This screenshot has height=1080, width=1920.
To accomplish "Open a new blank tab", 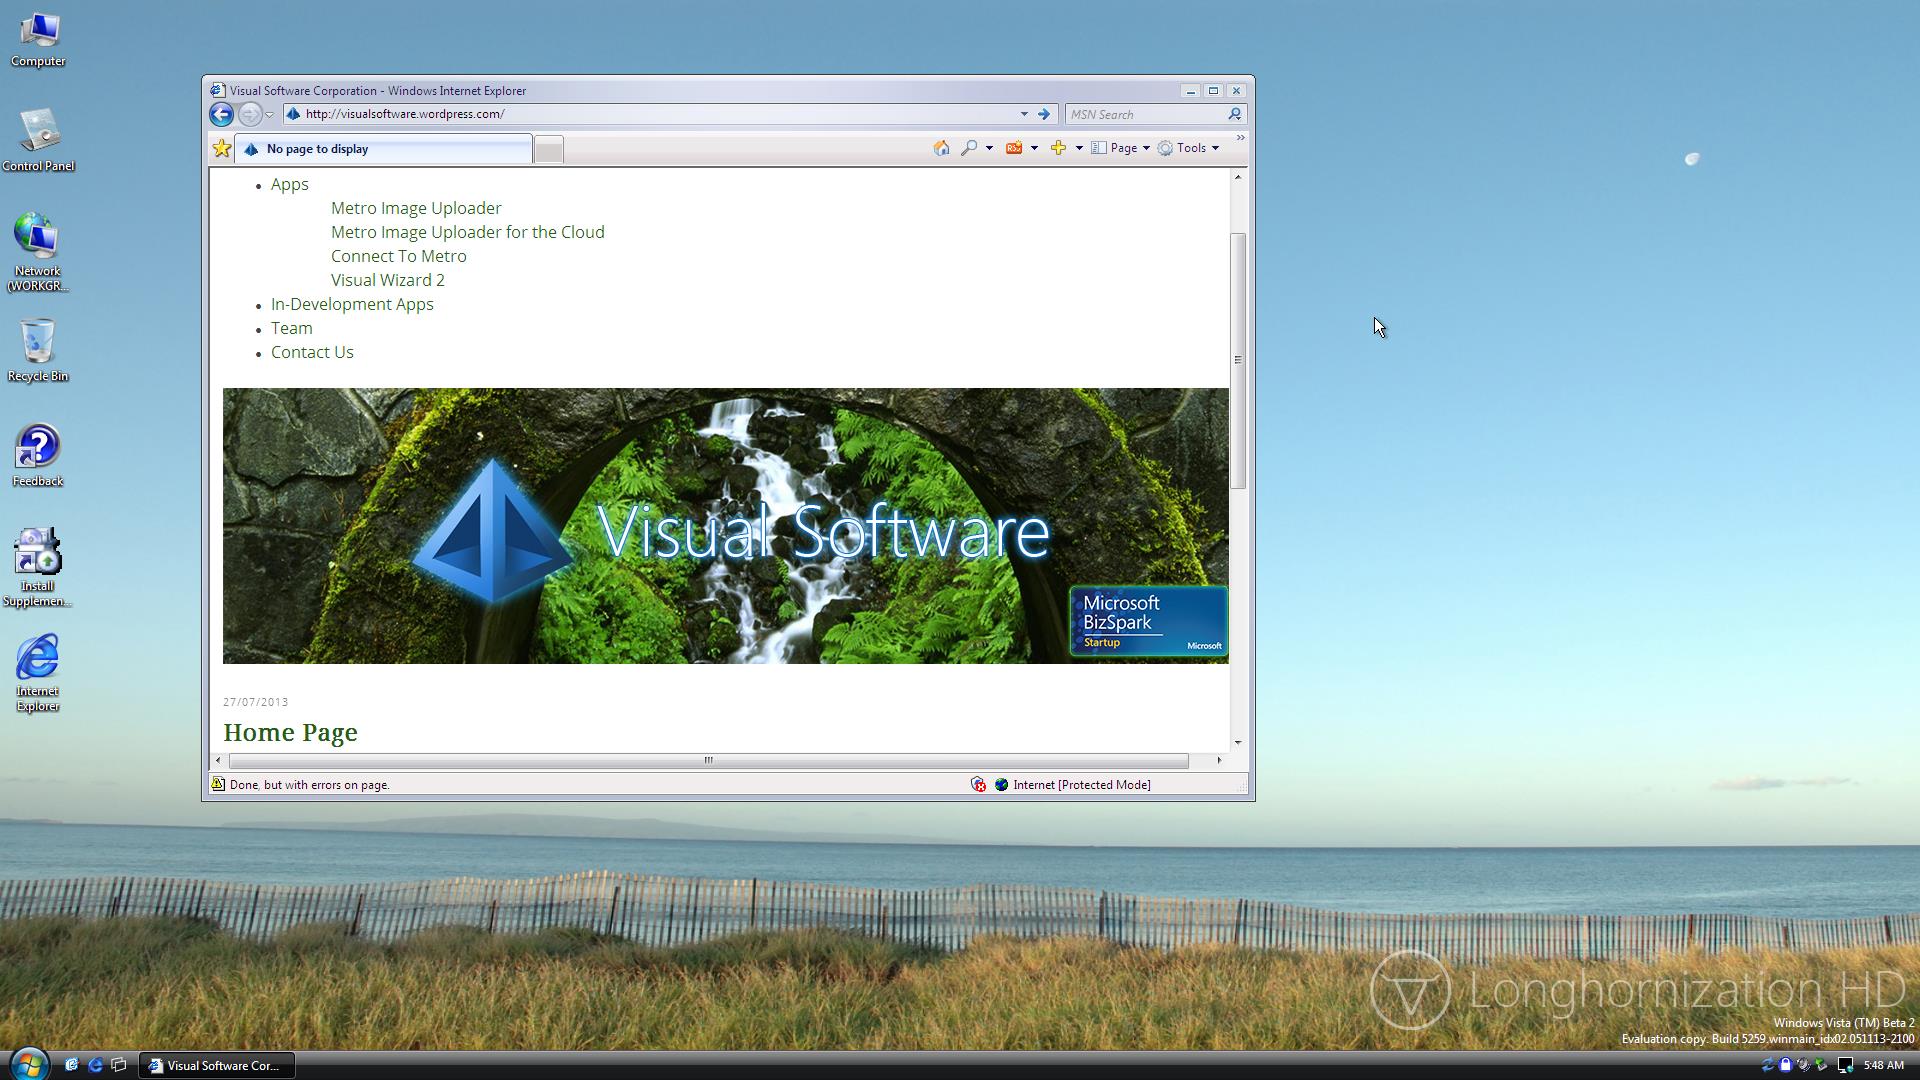I will click(x=548, y=149).
